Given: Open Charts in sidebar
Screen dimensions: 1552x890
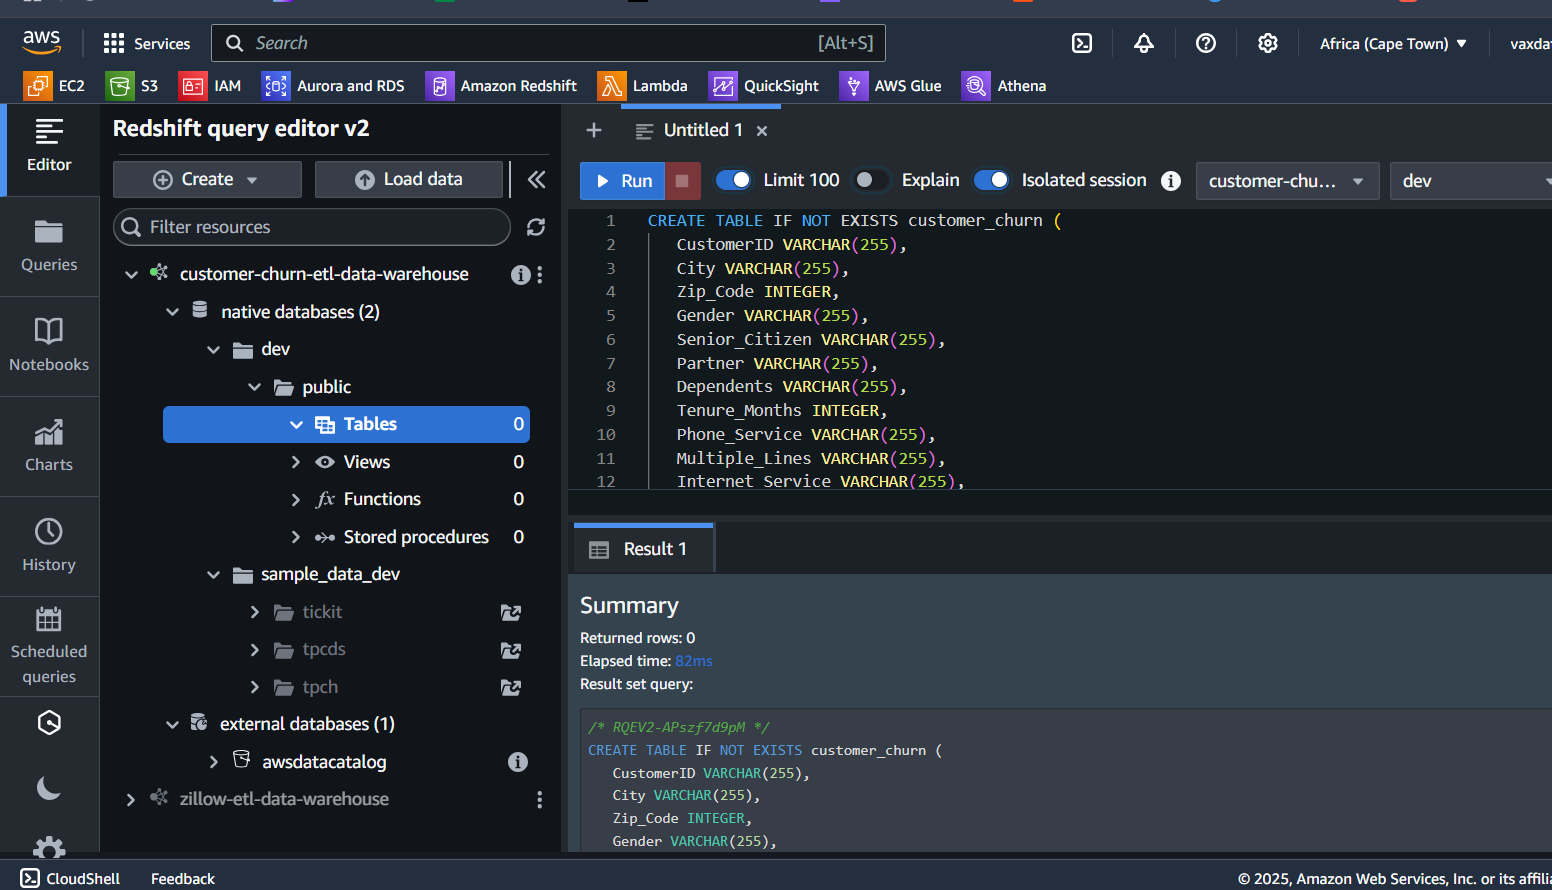Looking at the screenshot, I should [x=49, y=446].
